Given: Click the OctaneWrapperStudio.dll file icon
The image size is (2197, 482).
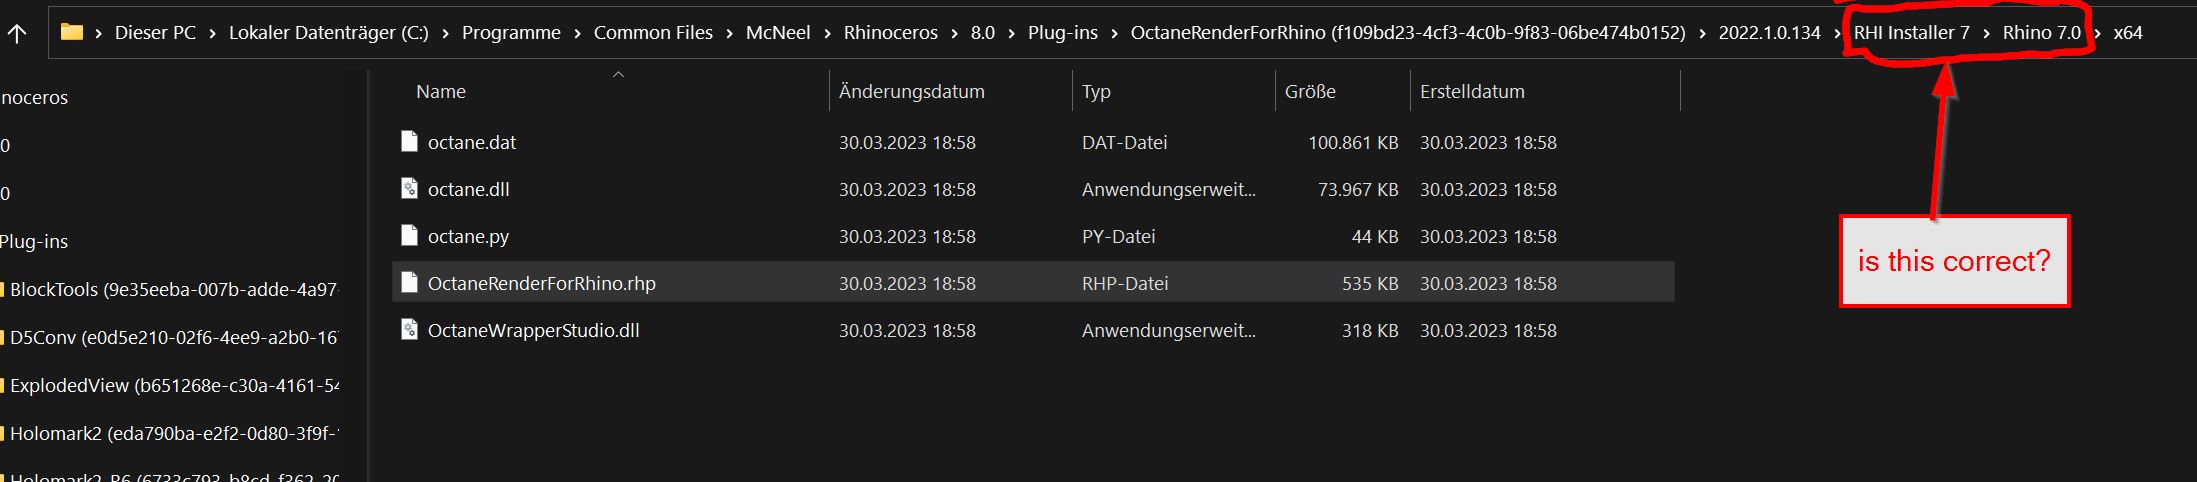Looking at the screenshot, I should pyautogui.click(x=409, y=329).
